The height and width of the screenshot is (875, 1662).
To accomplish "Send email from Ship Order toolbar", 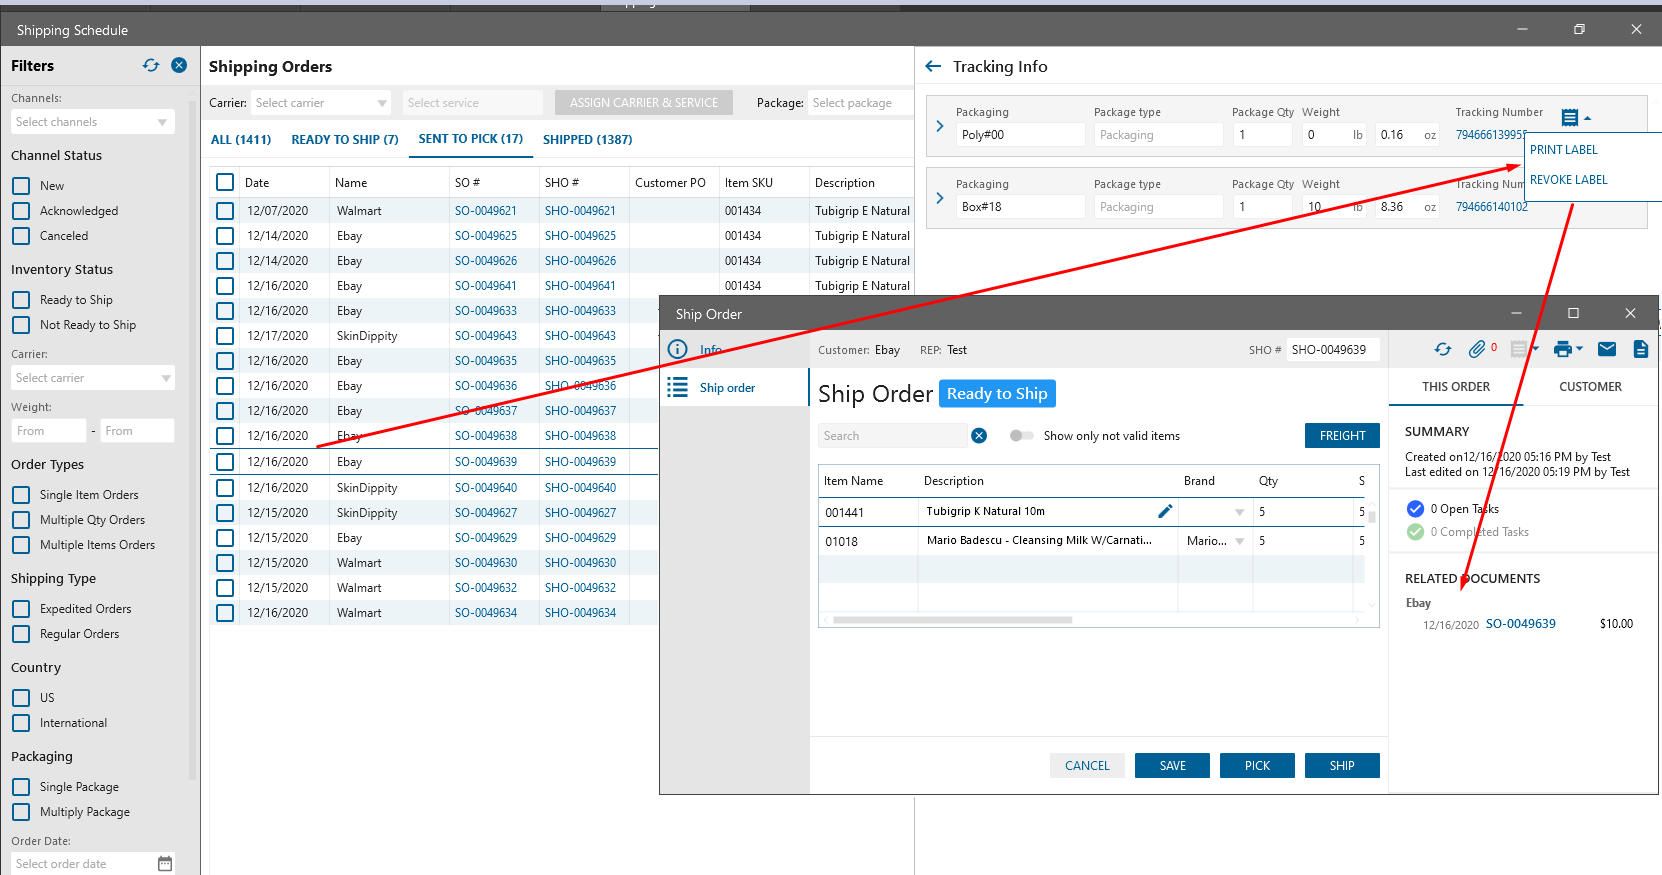I will pos(1607,349).
